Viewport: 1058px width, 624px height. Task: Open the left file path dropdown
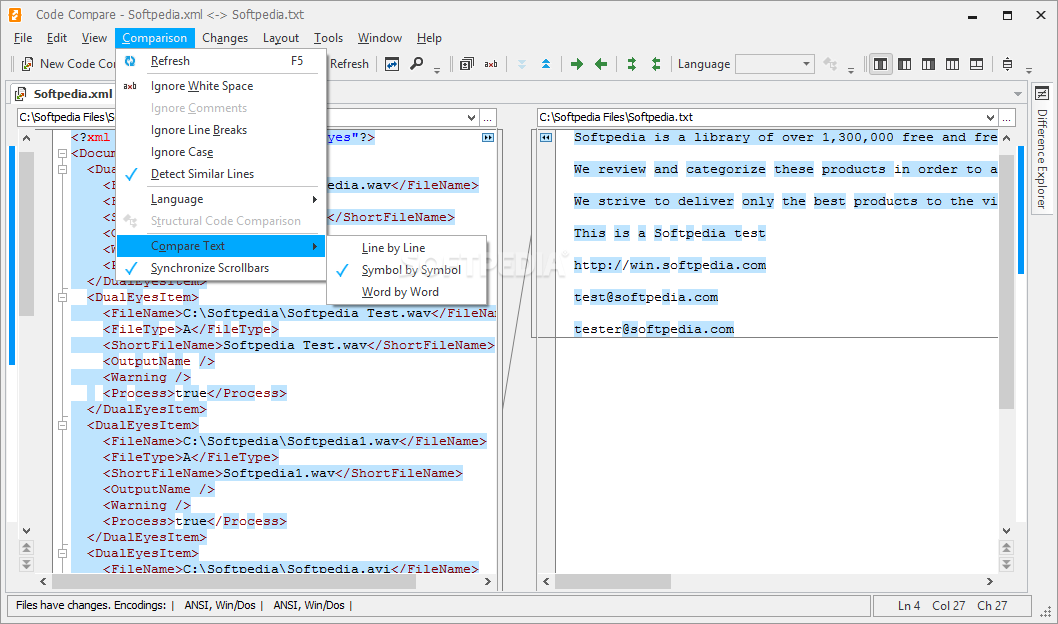coord(472,117)
